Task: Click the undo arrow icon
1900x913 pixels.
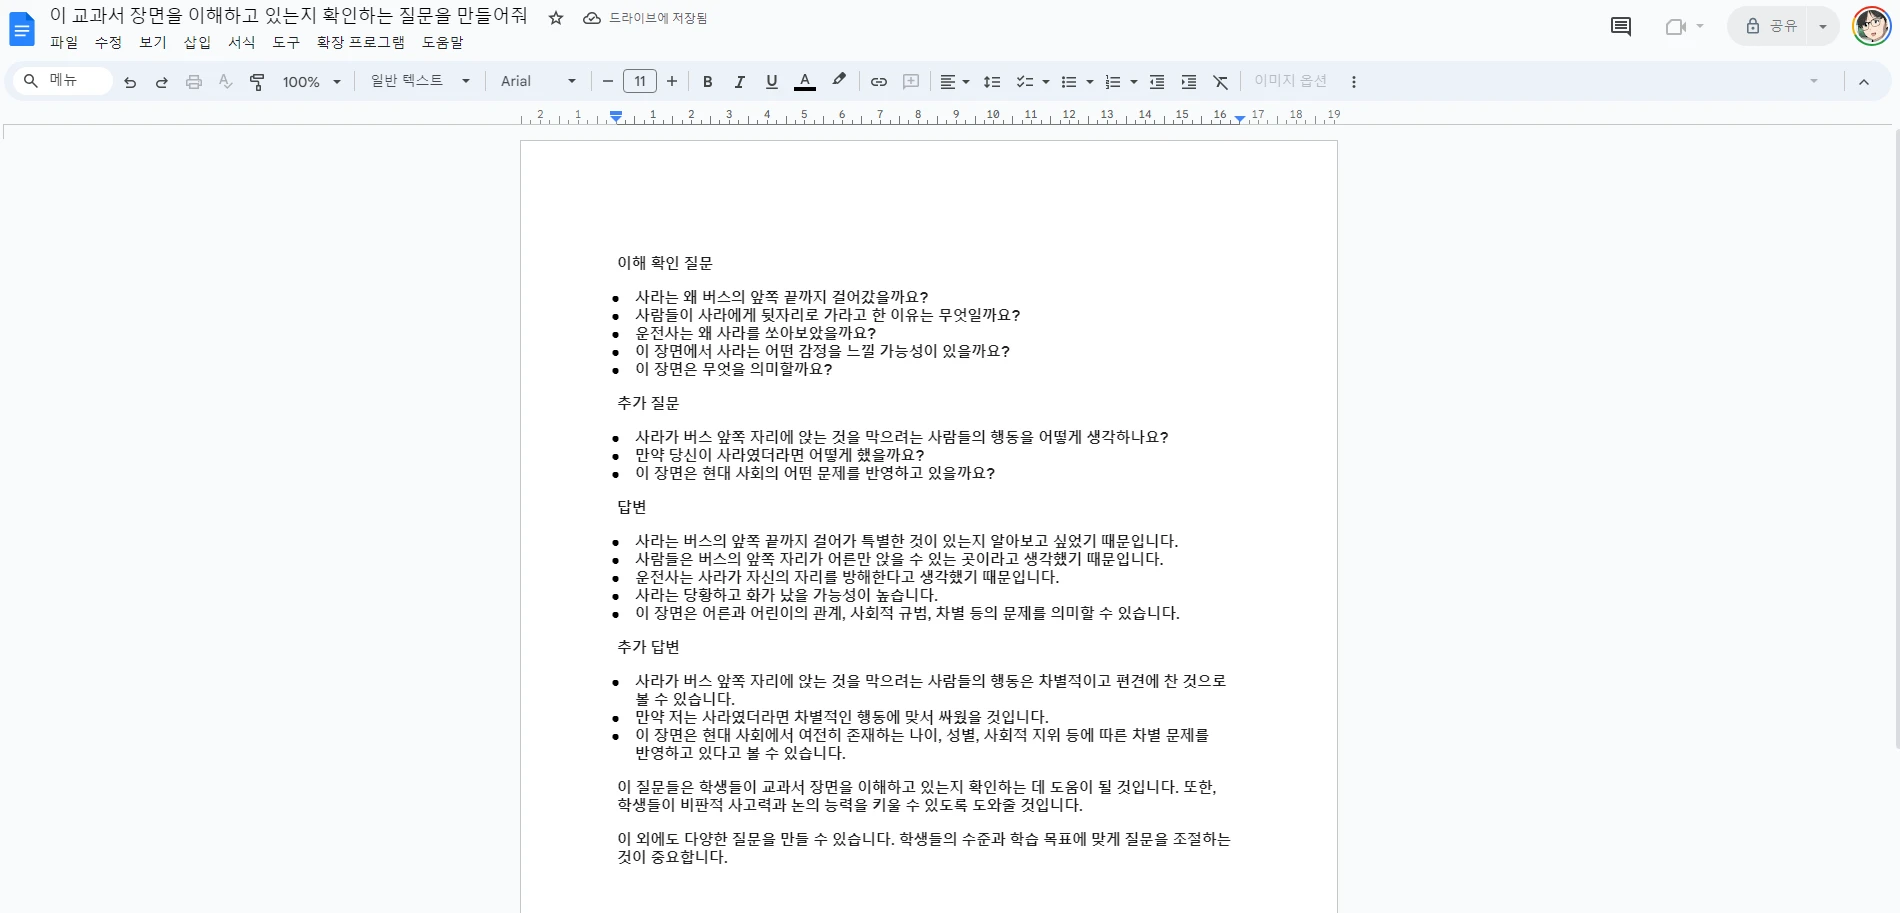Action: point(130,82)
